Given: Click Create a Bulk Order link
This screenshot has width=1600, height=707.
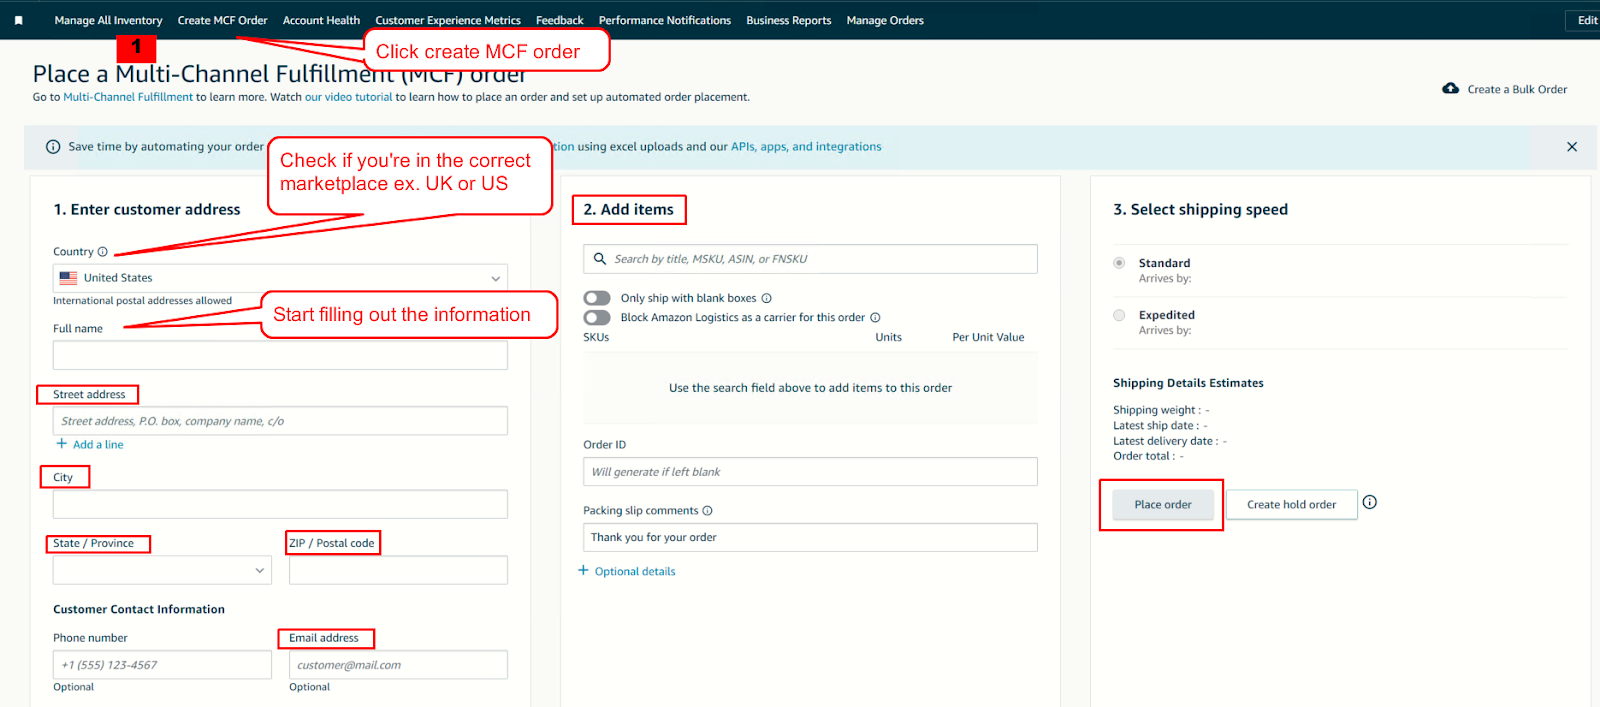Looking at the screenshot, I should [1517, 90].
